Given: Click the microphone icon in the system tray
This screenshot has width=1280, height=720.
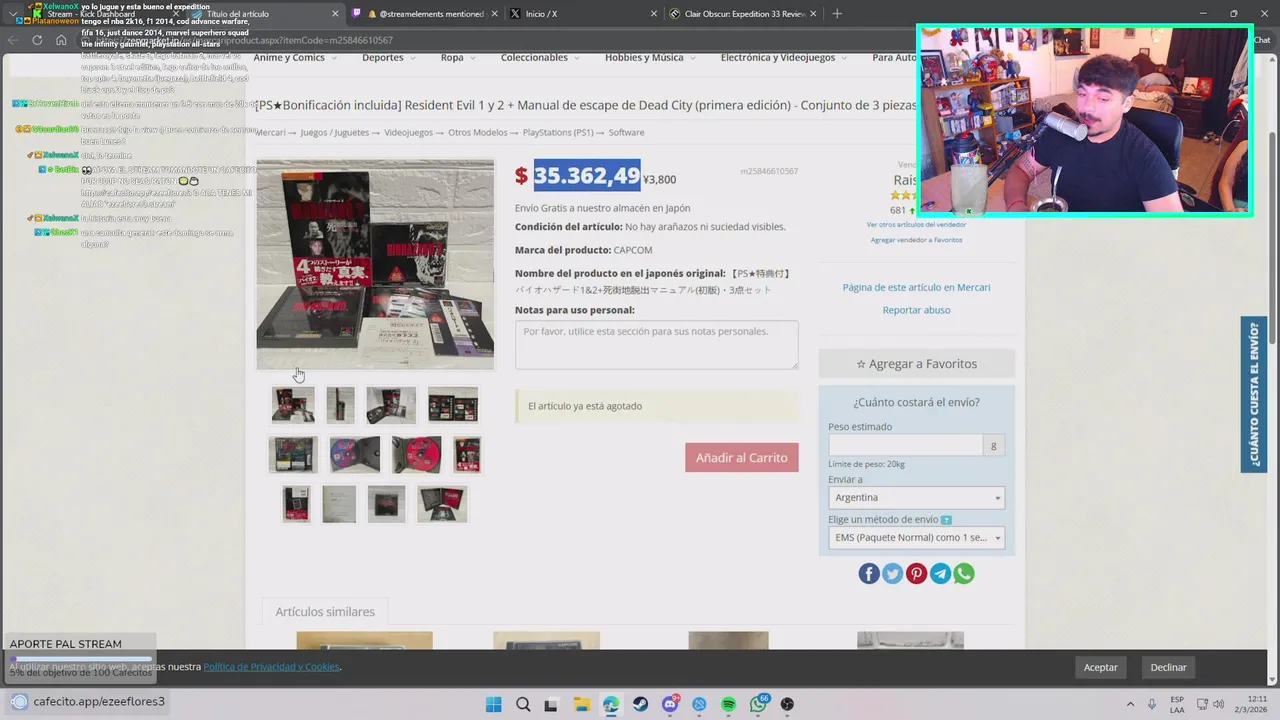Looking at the screenshot, I should (1152, 704).
